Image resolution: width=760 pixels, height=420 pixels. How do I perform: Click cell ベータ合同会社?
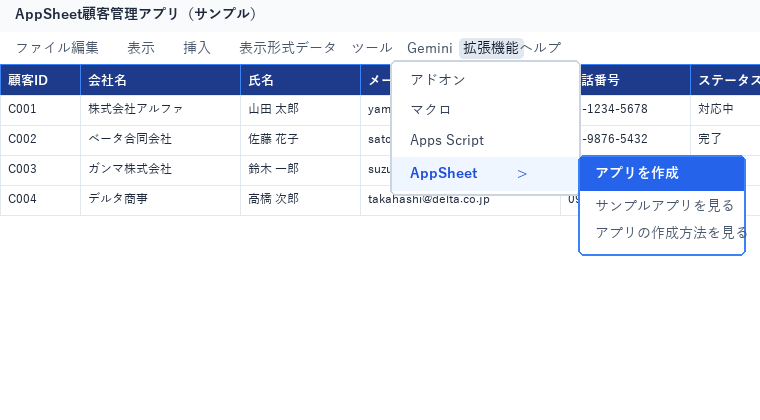click(160, 140)
